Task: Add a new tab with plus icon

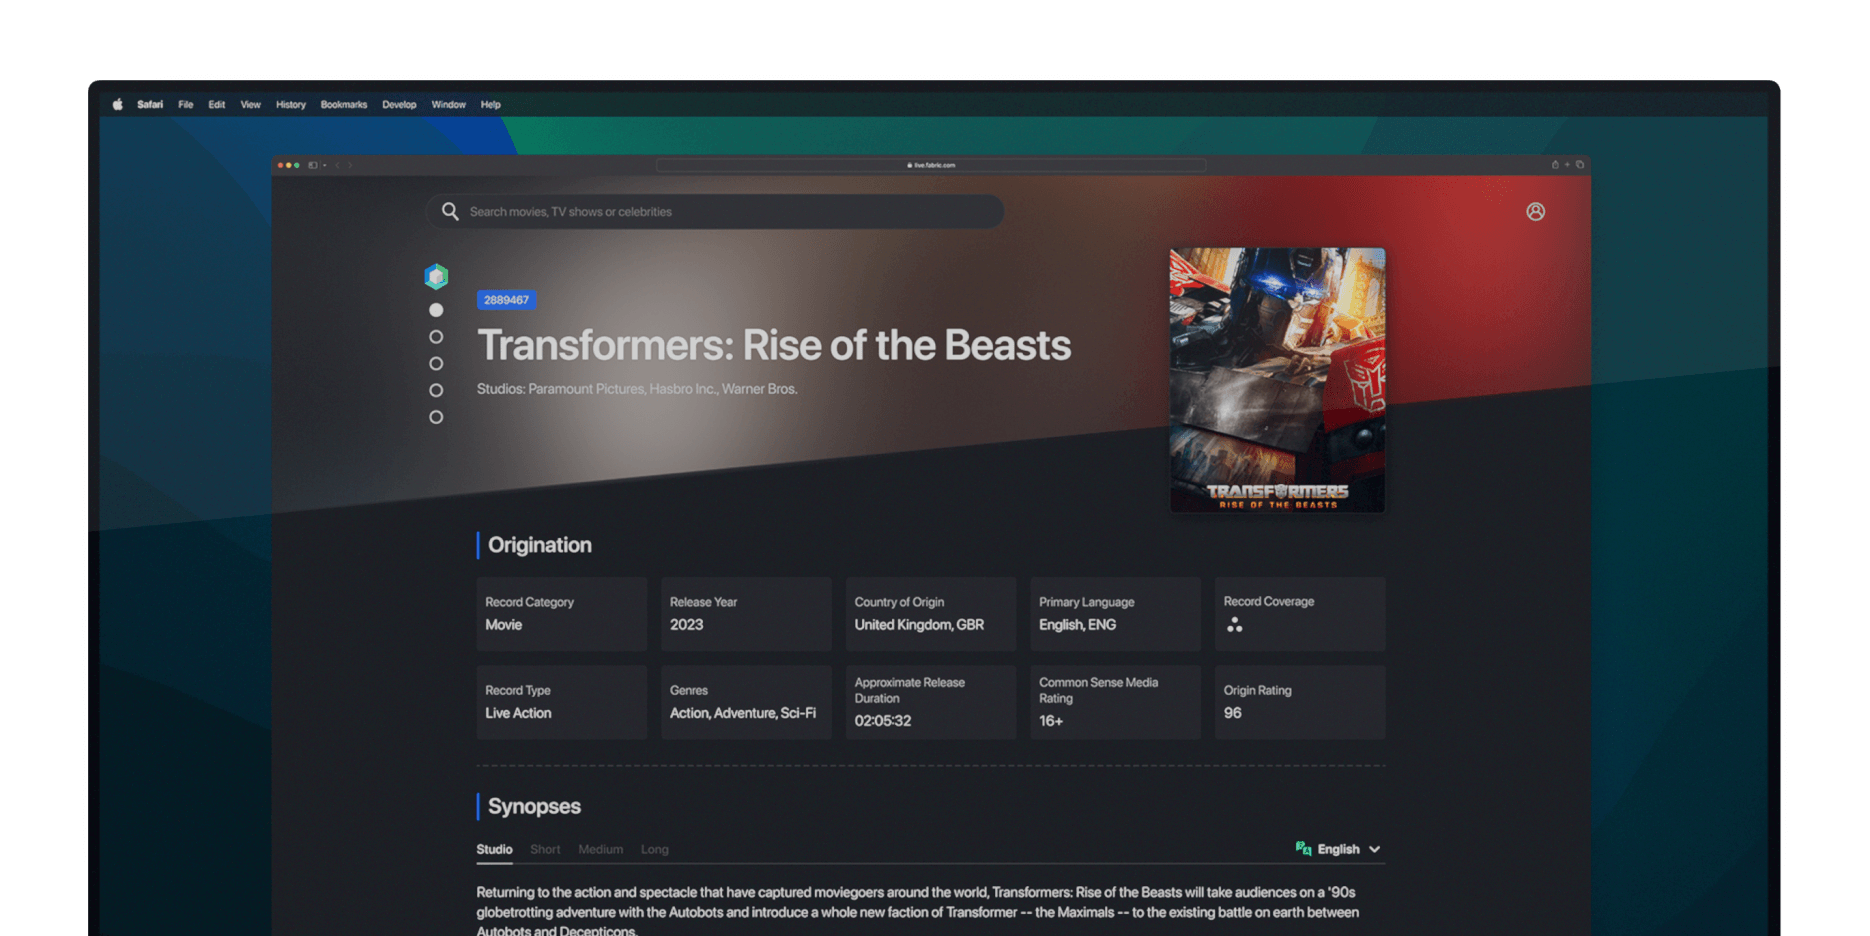Action: point(1567,165)
